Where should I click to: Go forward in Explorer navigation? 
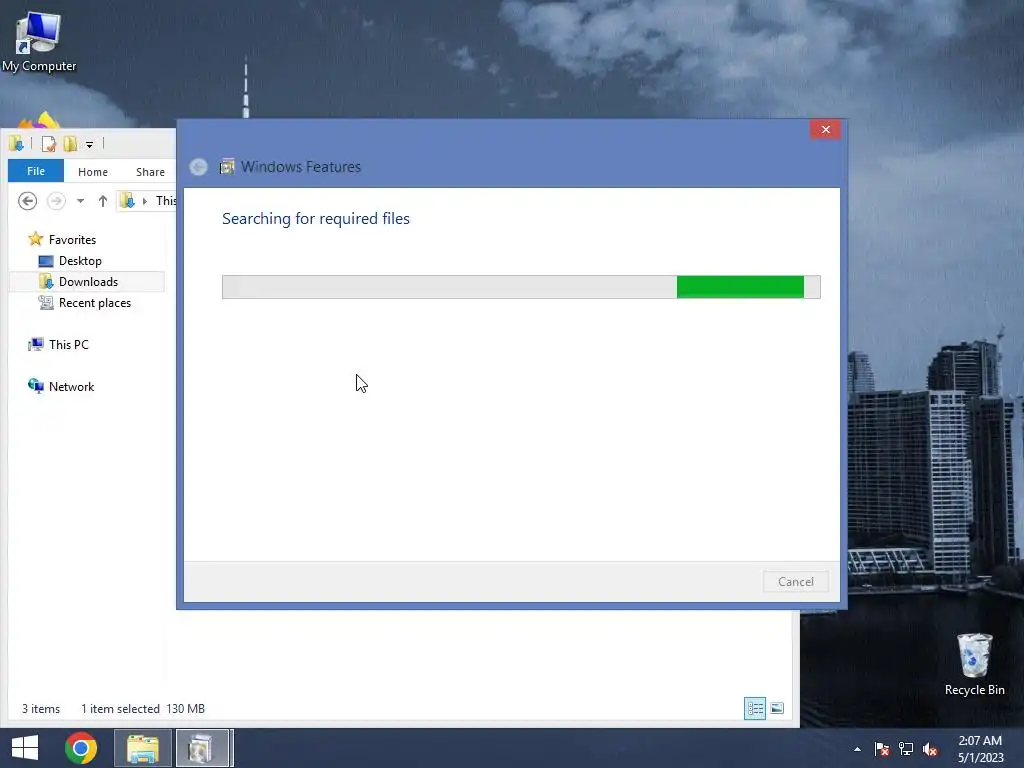point(56,201)
